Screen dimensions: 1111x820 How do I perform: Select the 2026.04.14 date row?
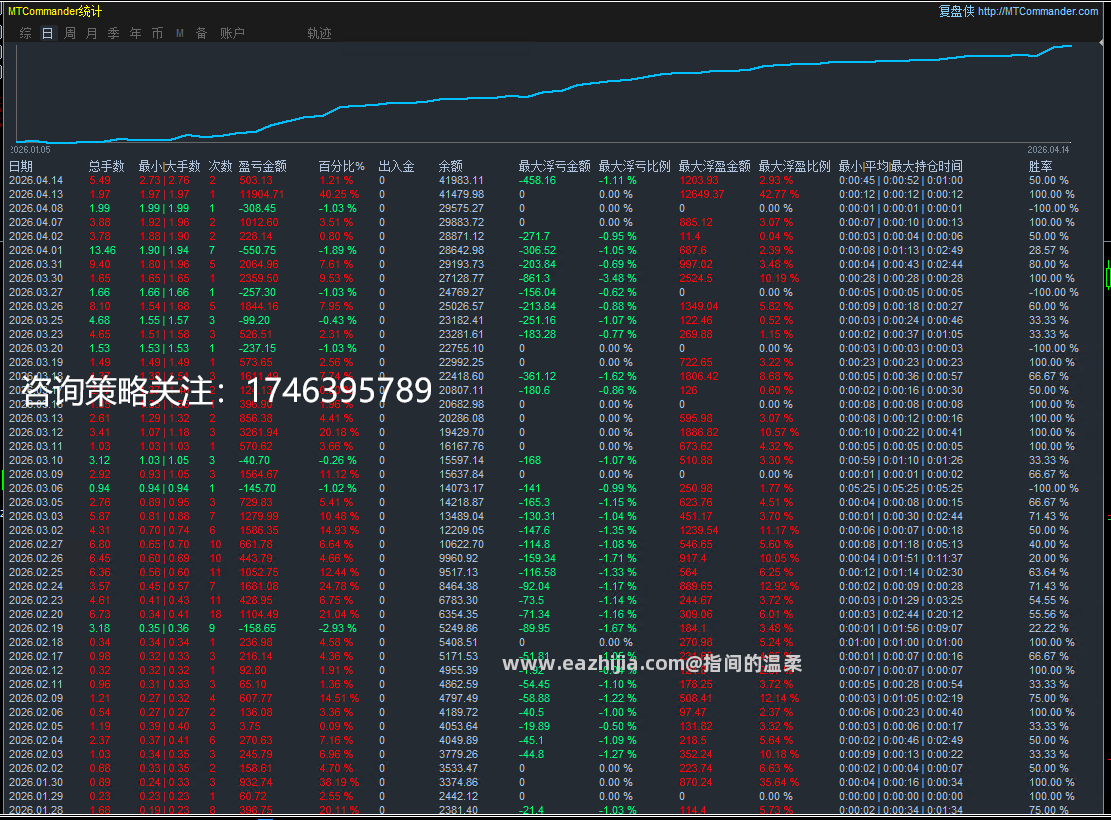544,181
